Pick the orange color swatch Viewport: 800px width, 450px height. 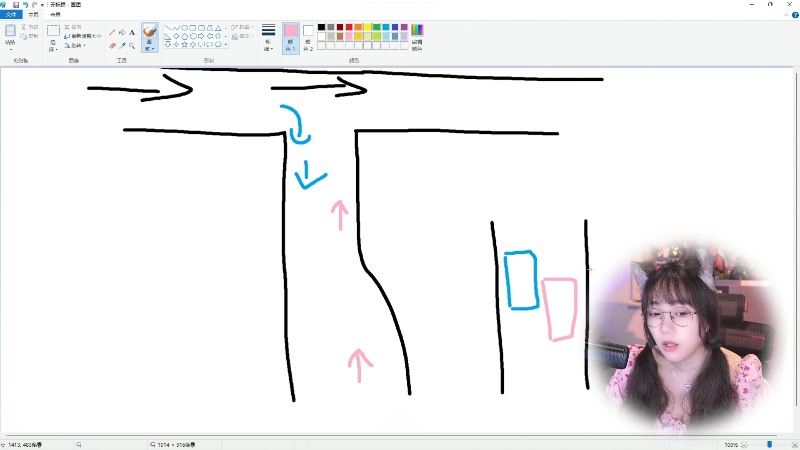click(358, 27)
